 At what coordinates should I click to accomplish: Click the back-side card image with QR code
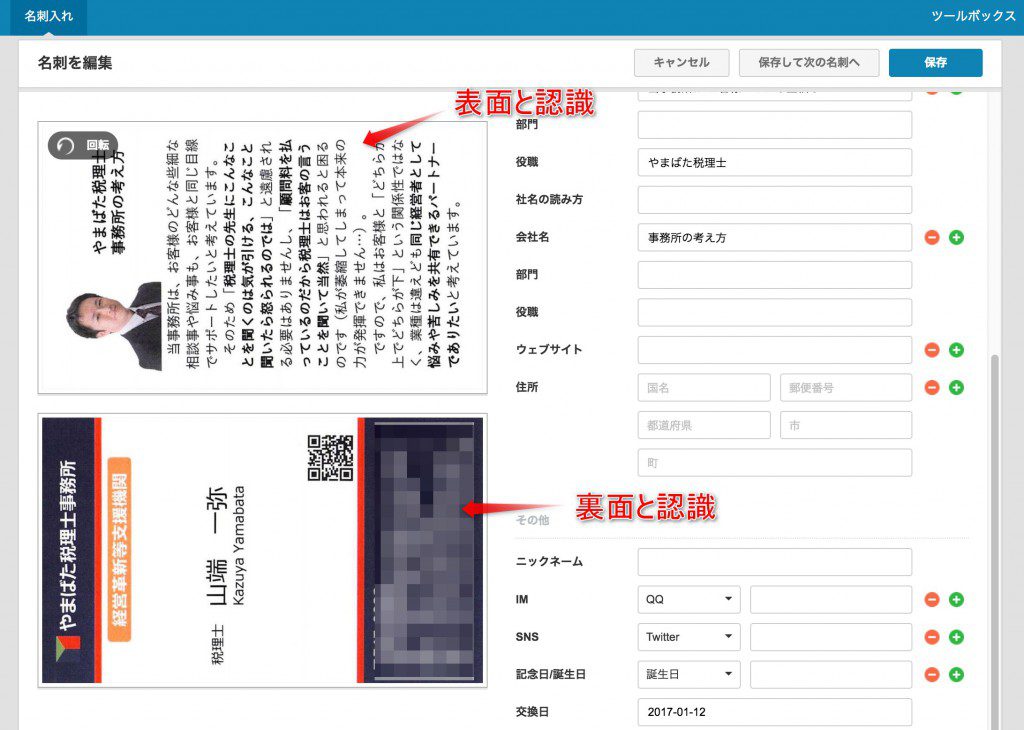[263, 550]
